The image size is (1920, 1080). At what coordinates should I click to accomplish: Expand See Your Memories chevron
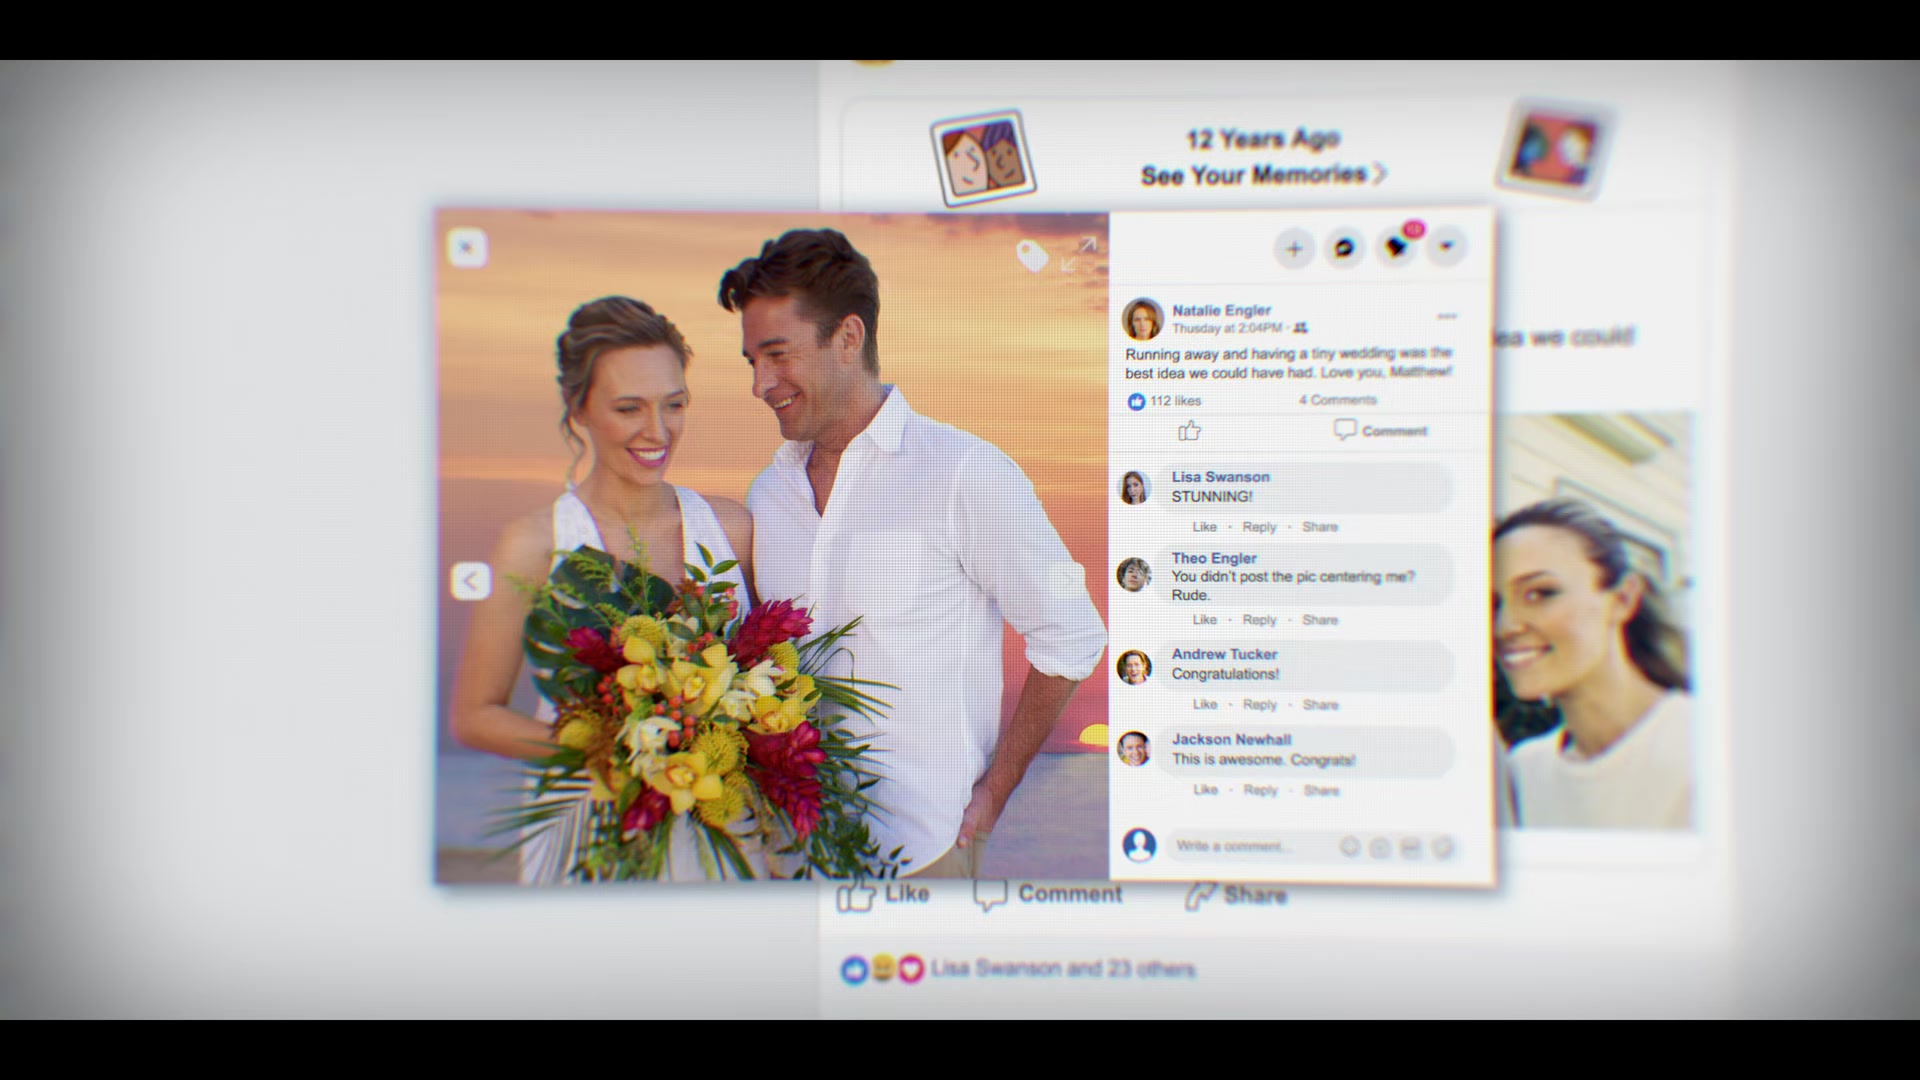point(1380,175)
